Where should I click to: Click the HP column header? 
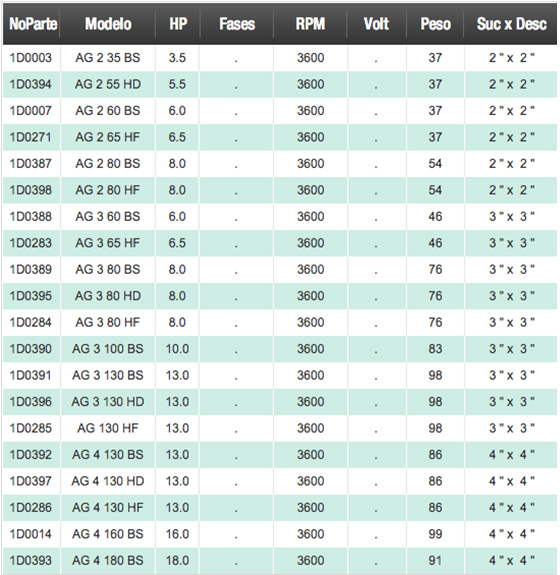(x=178, y=24)
